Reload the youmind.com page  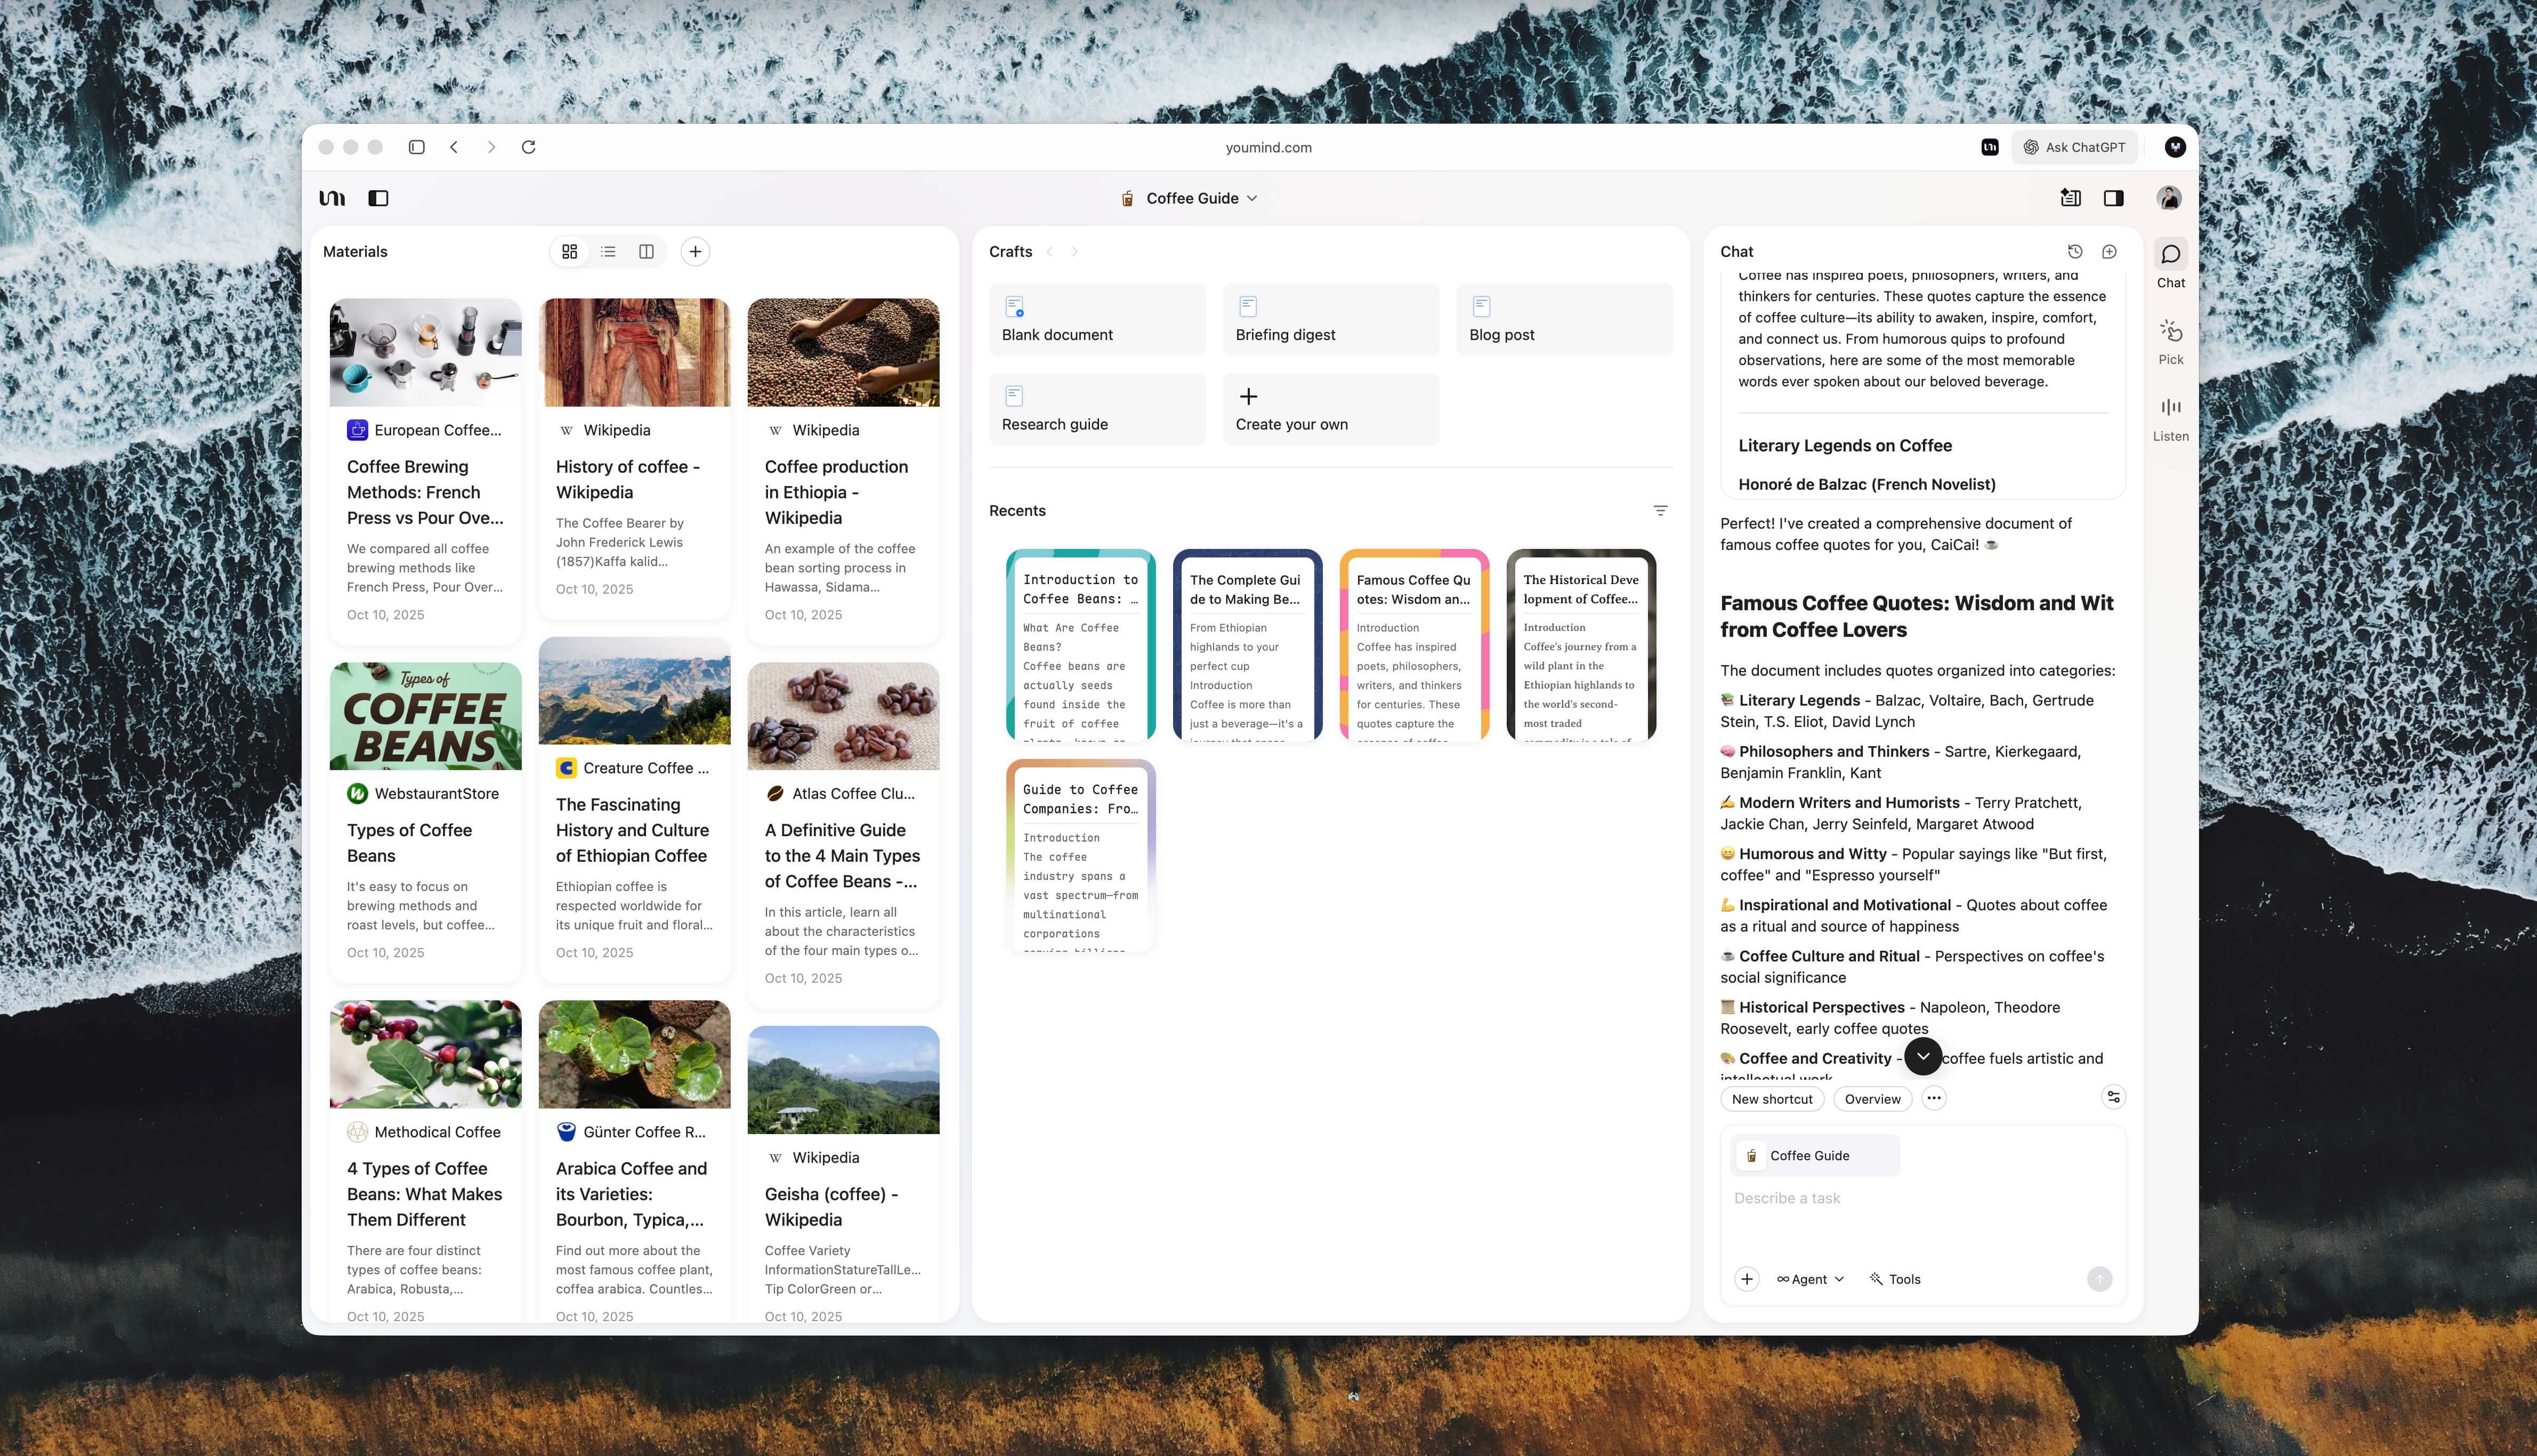529,147
